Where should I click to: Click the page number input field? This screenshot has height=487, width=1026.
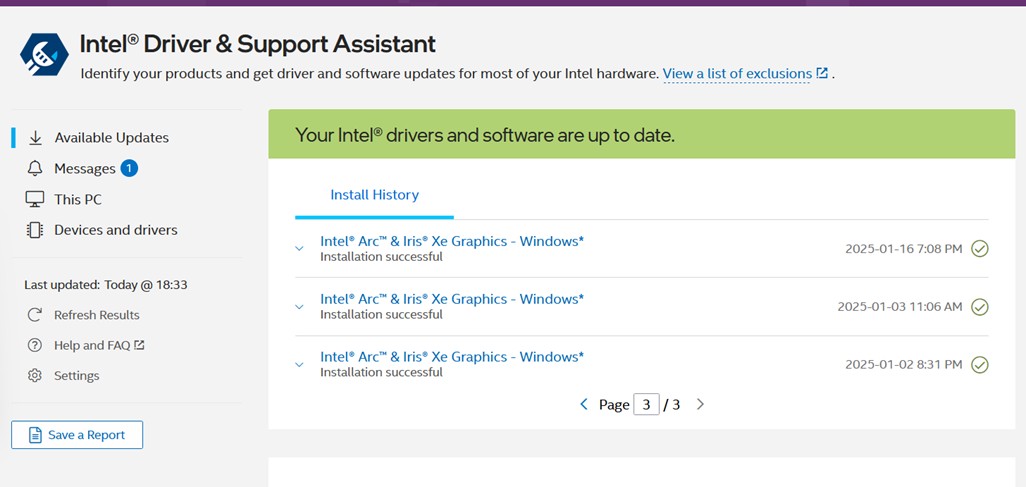646,405
